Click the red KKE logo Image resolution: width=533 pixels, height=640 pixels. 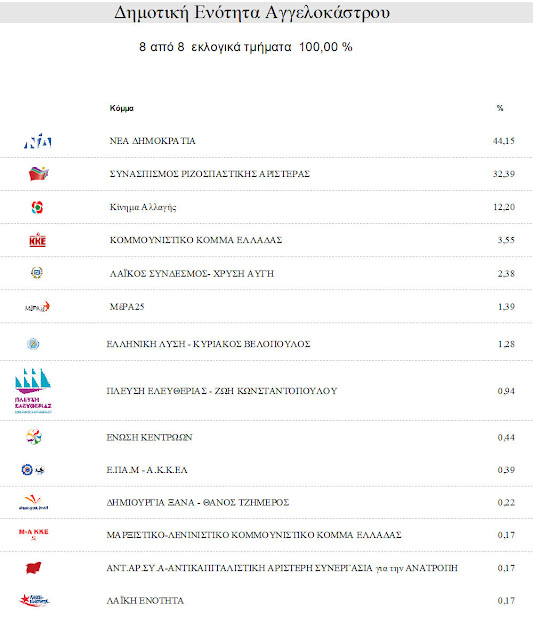[37, 240]
